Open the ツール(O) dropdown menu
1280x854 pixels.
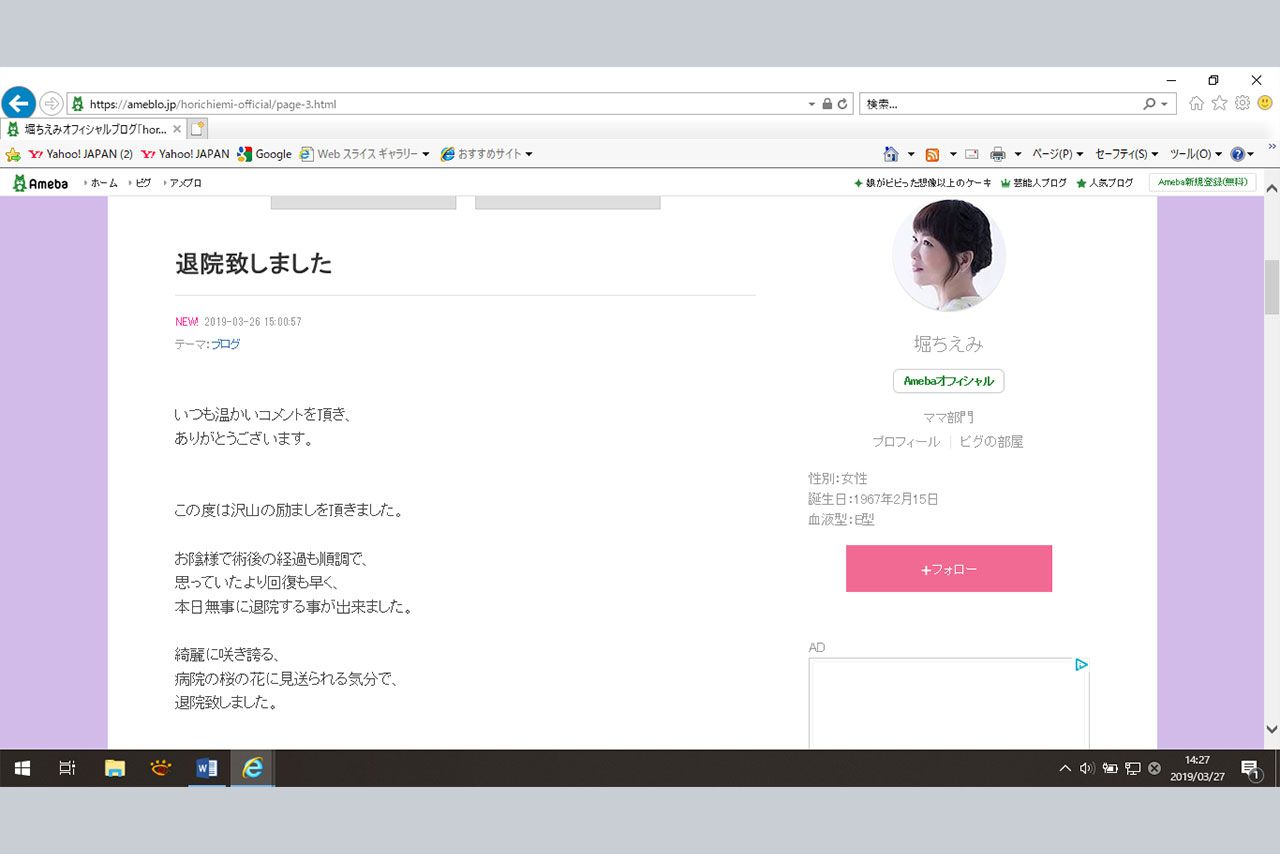1192,152
